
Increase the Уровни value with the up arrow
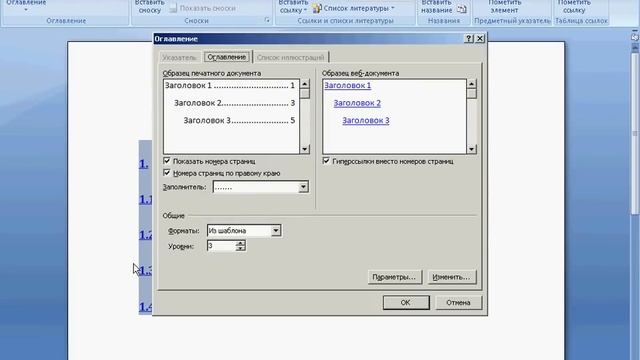click(240, 243)
